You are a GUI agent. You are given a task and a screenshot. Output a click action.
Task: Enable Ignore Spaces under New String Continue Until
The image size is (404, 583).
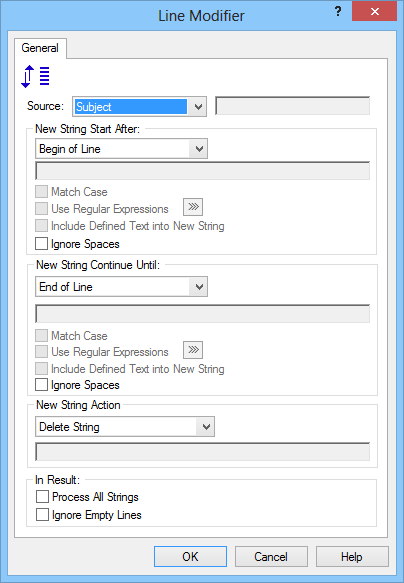click(42, 384)
